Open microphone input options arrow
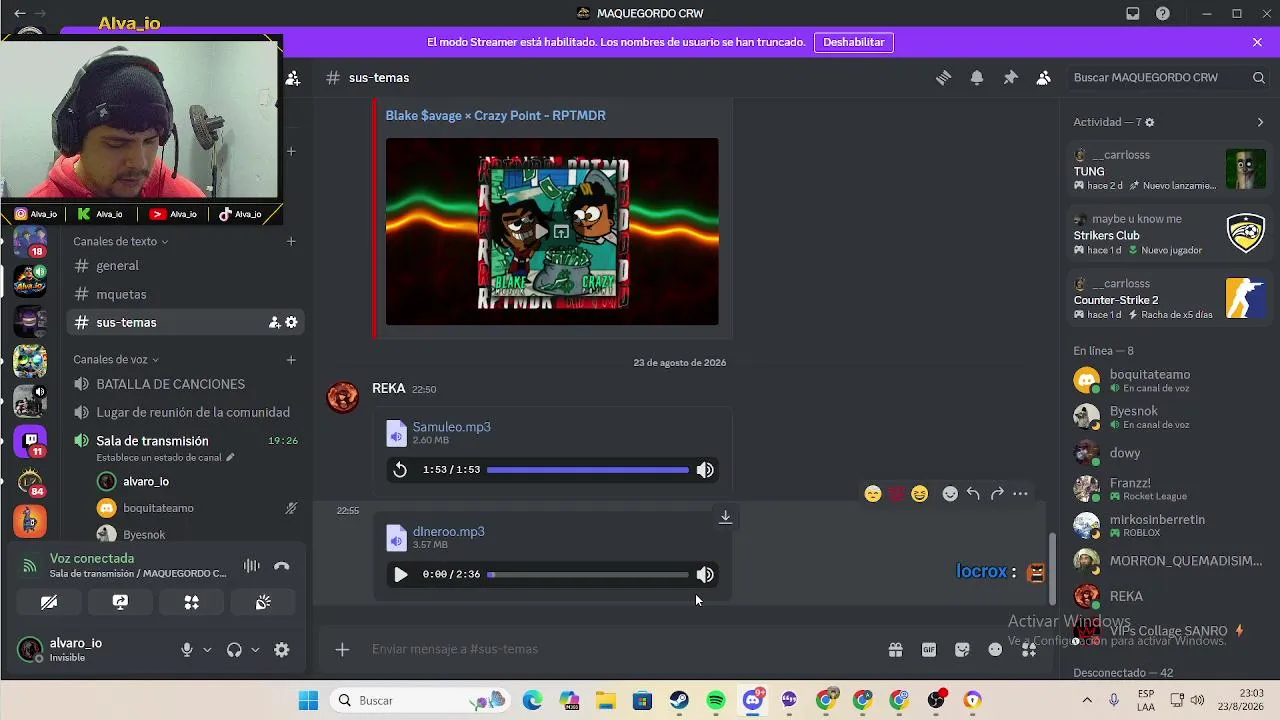 click(207, 650)
